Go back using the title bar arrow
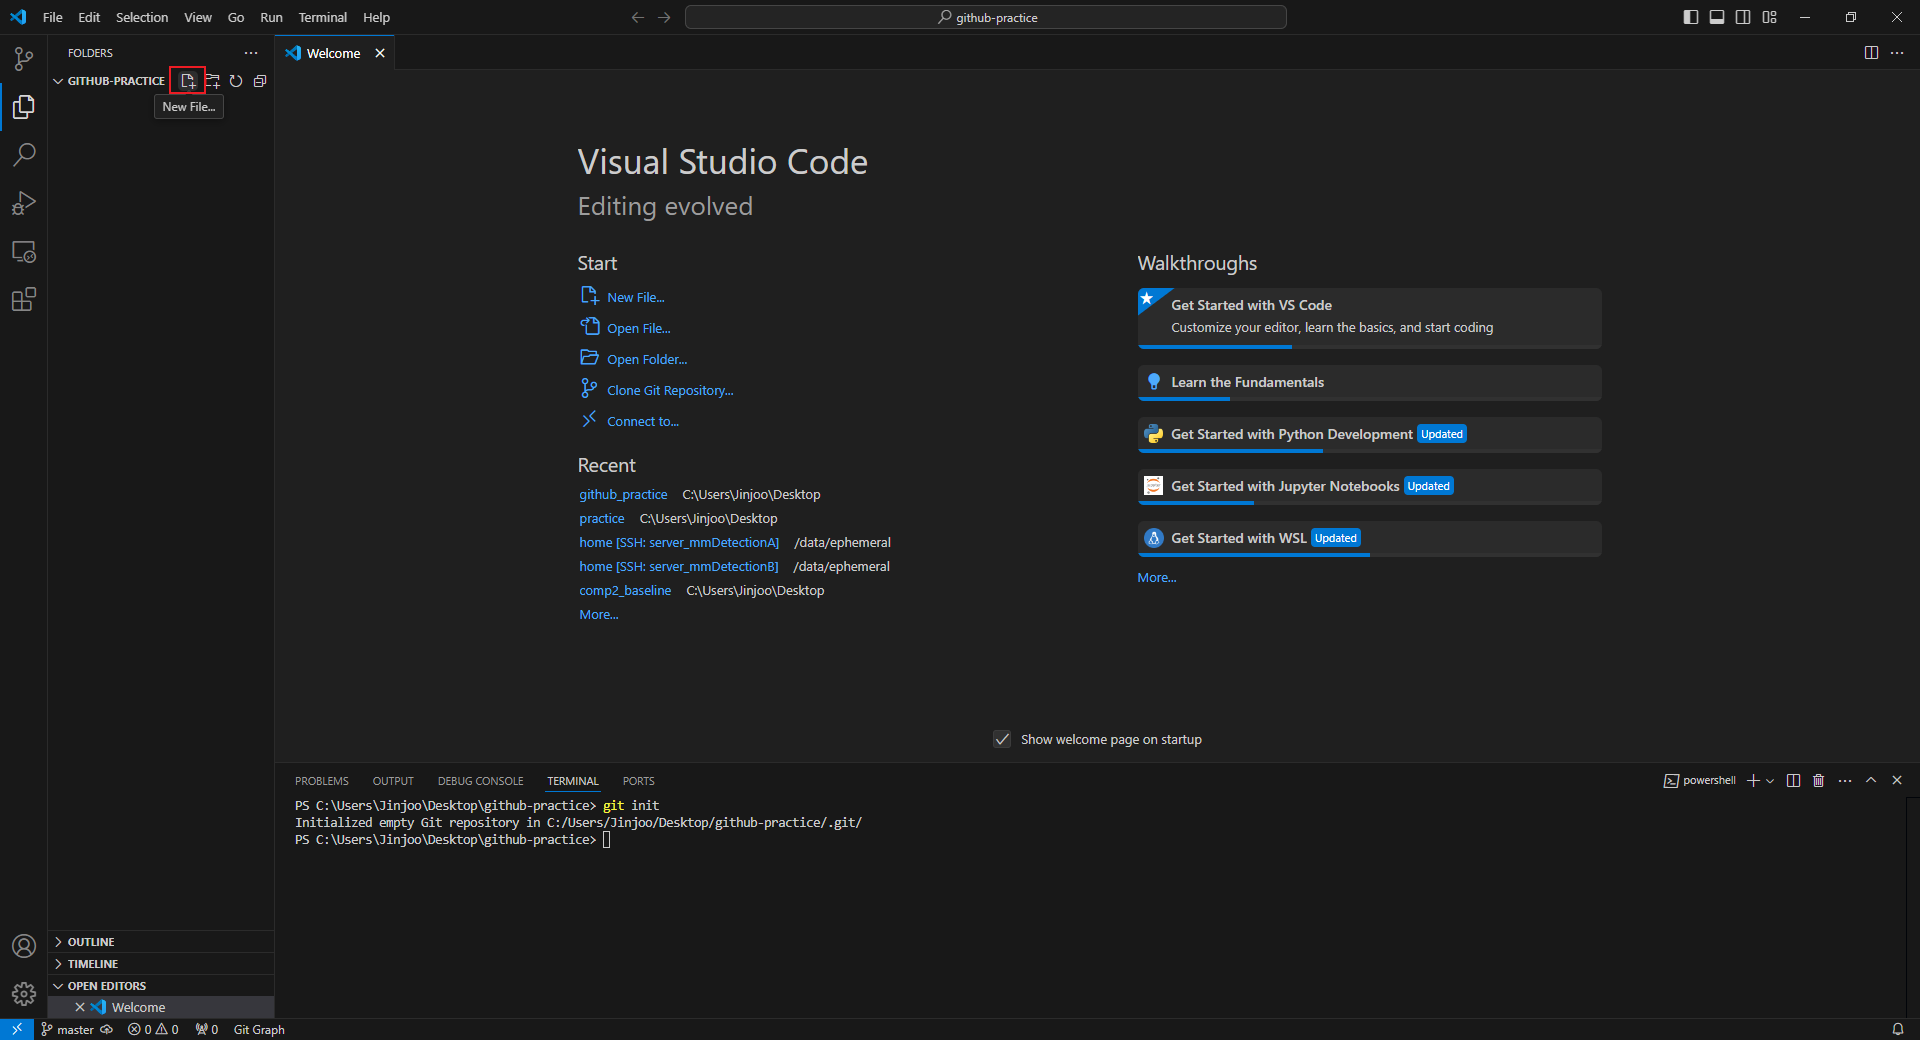Image resolution: width=1920 pixels, height=1040 pixels. coord(638,17)
